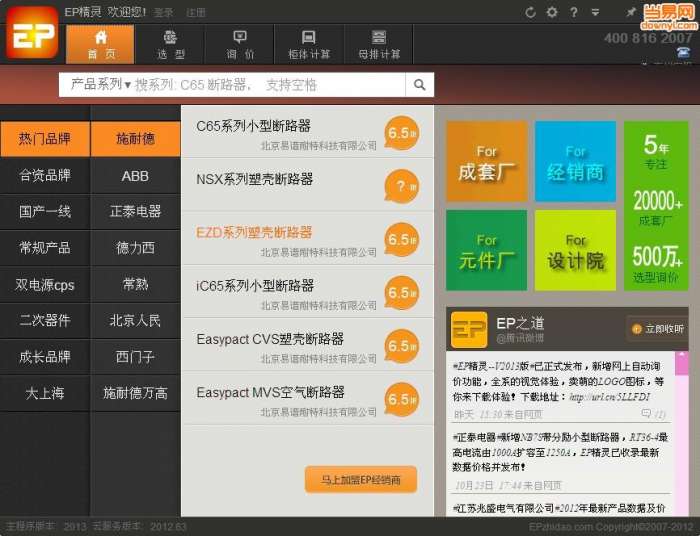
Task: Click the 注册 register link
Action: (196, 12)
